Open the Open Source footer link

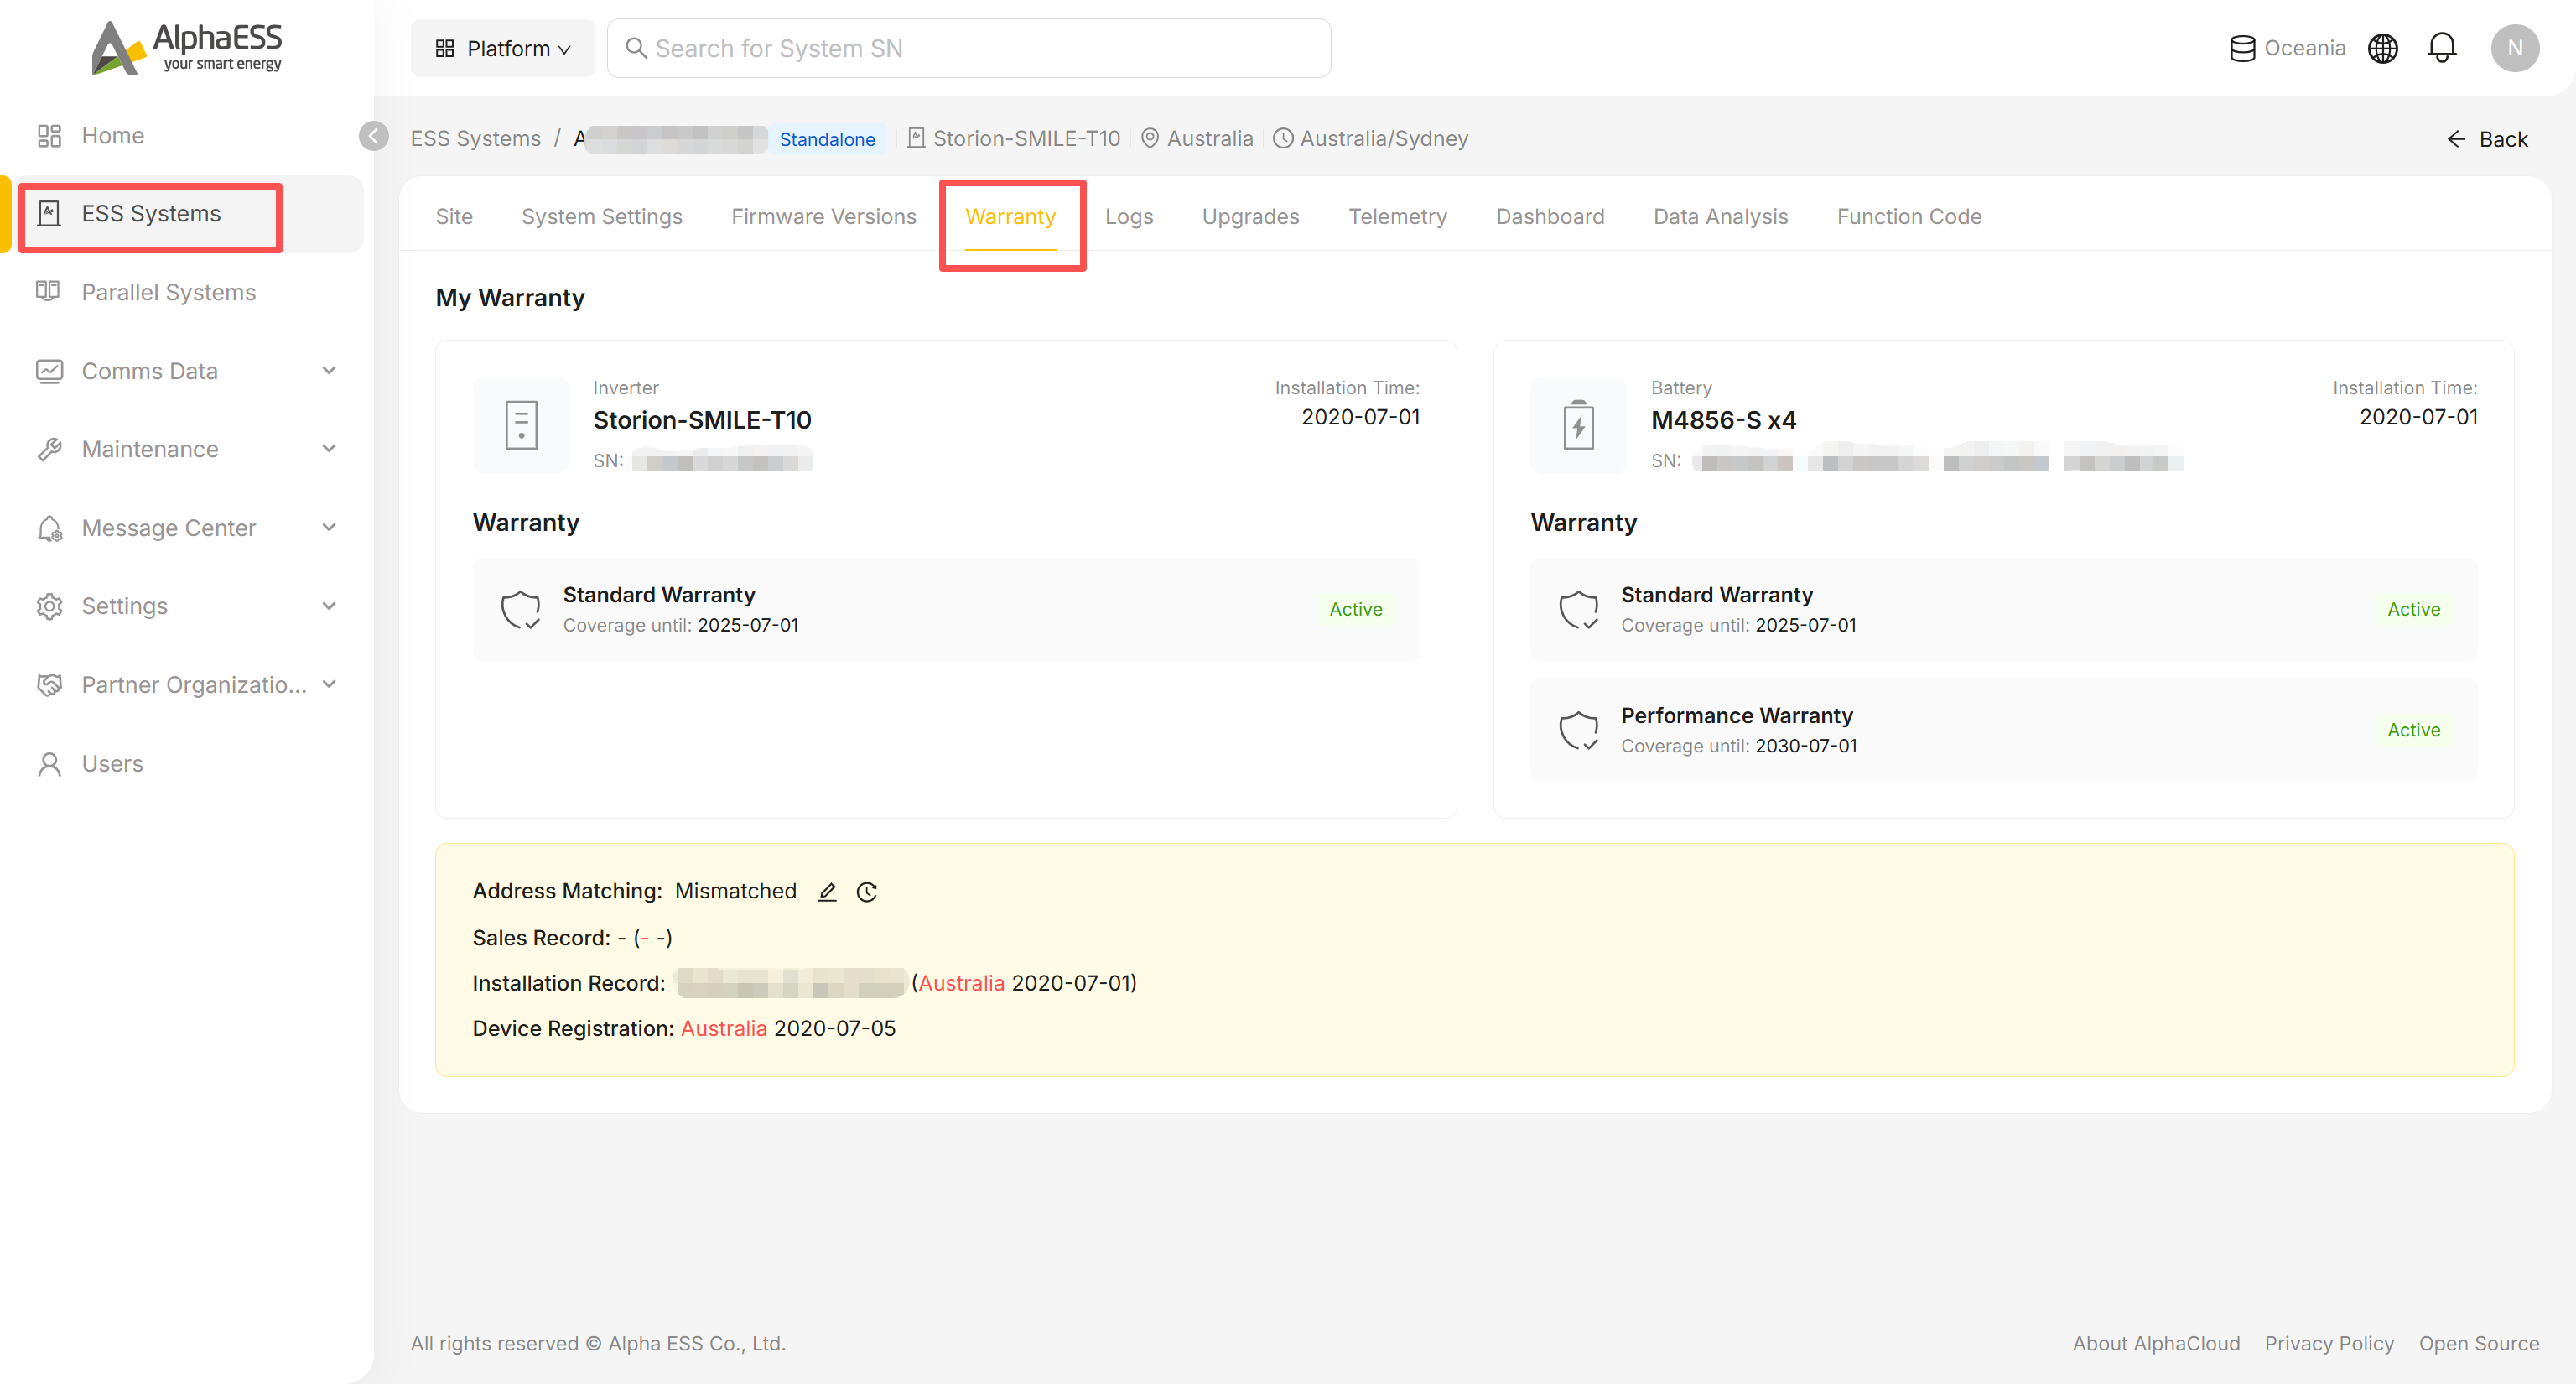coord(2479,1343)
